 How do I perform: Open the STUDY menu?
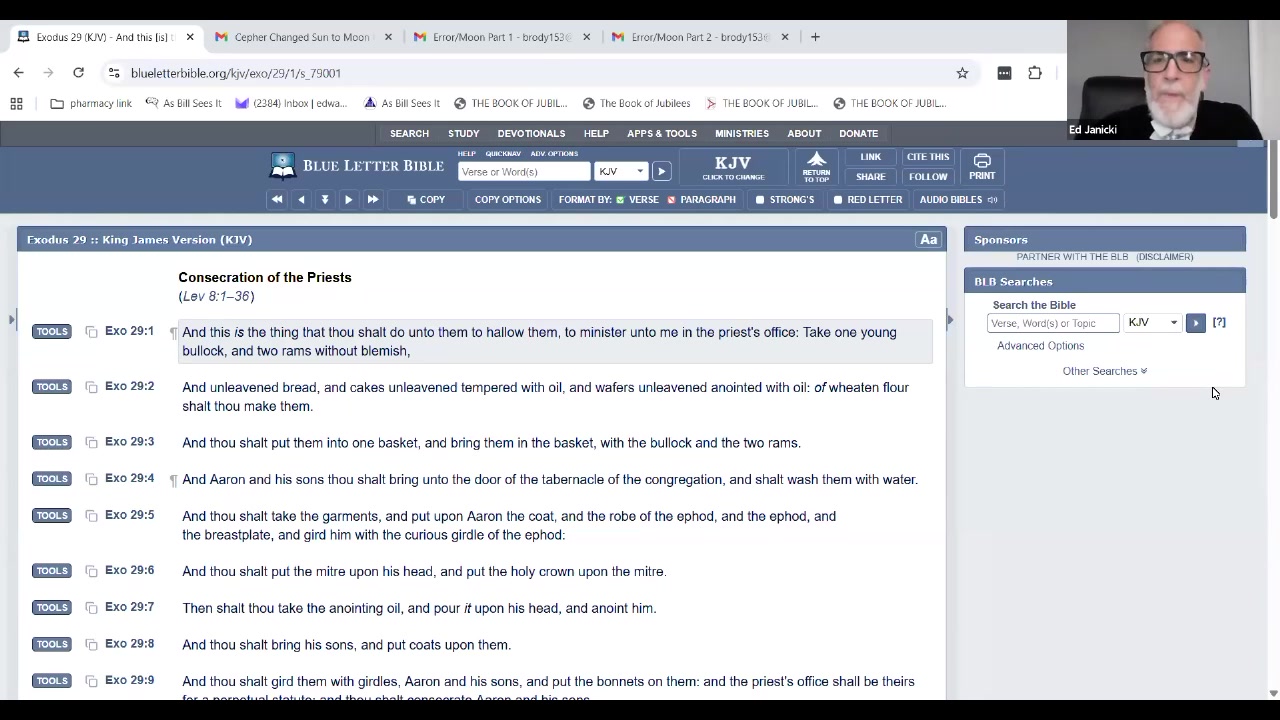[x=463, y=133]
